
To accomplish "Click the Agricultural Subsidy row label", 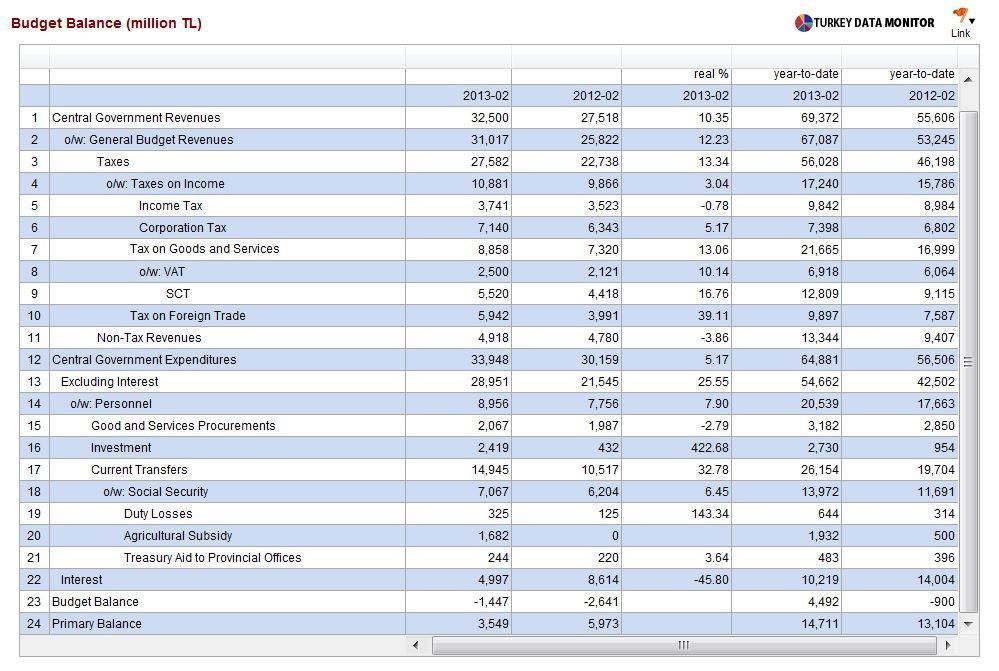I will (x=178, y=536).
